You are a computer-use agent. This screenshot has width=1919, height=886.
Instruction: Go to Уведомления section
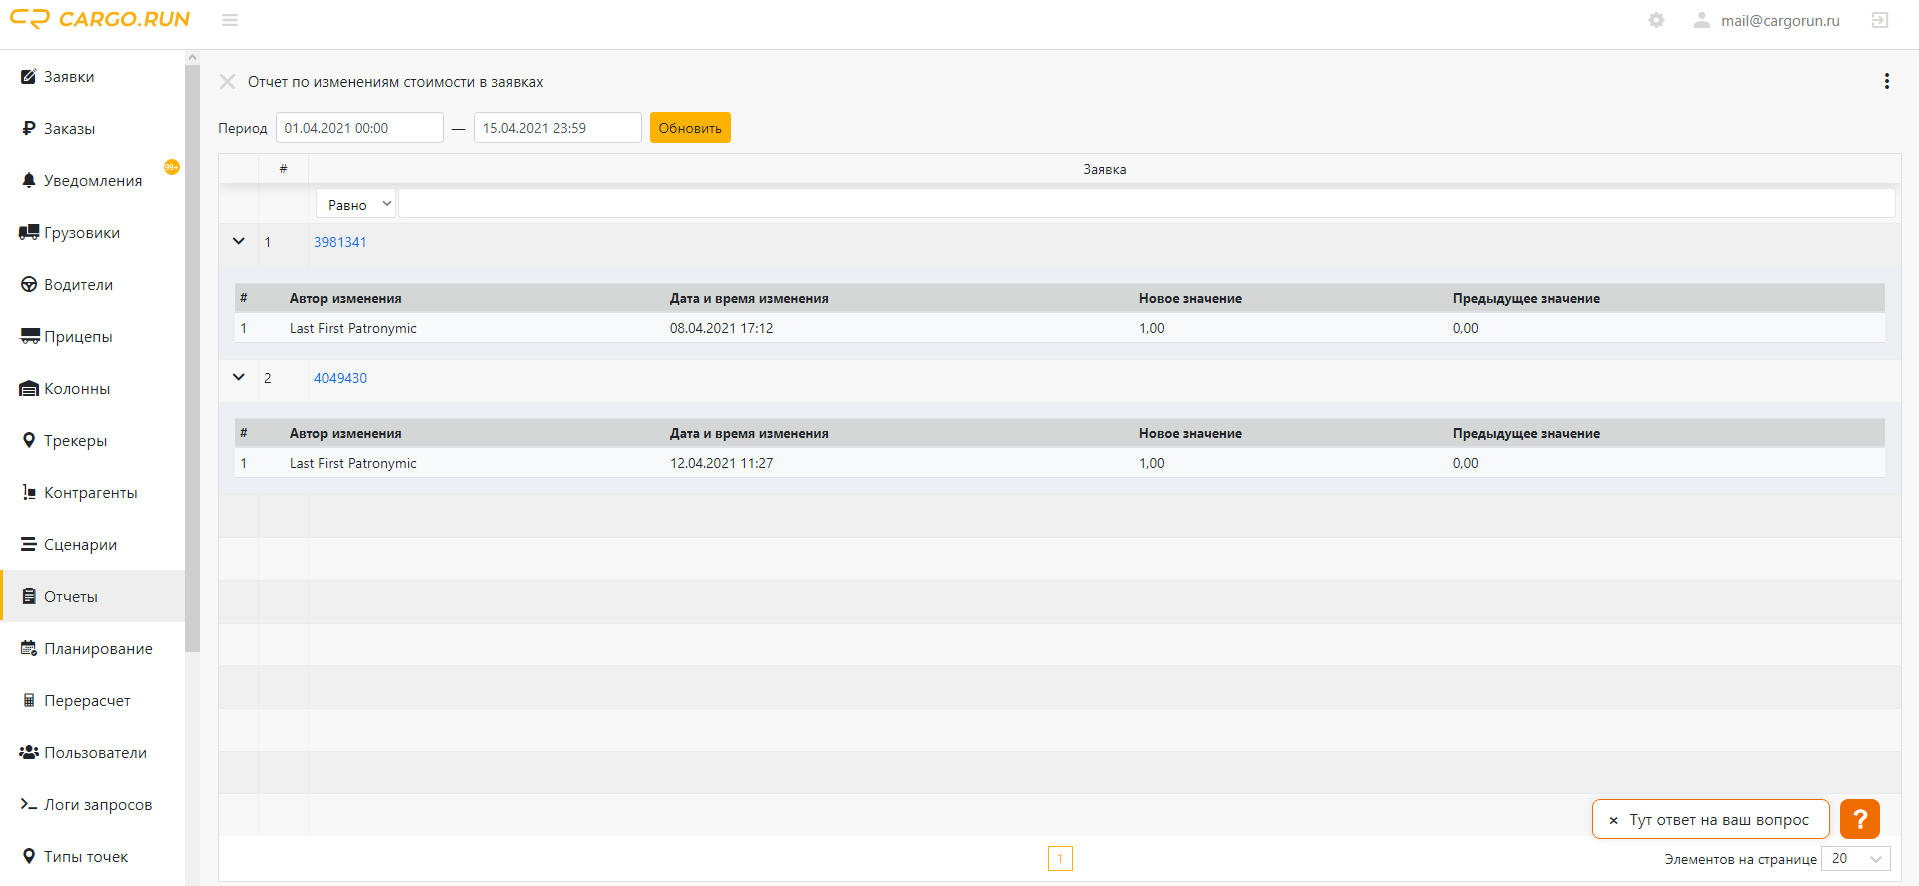pos(93,181)
